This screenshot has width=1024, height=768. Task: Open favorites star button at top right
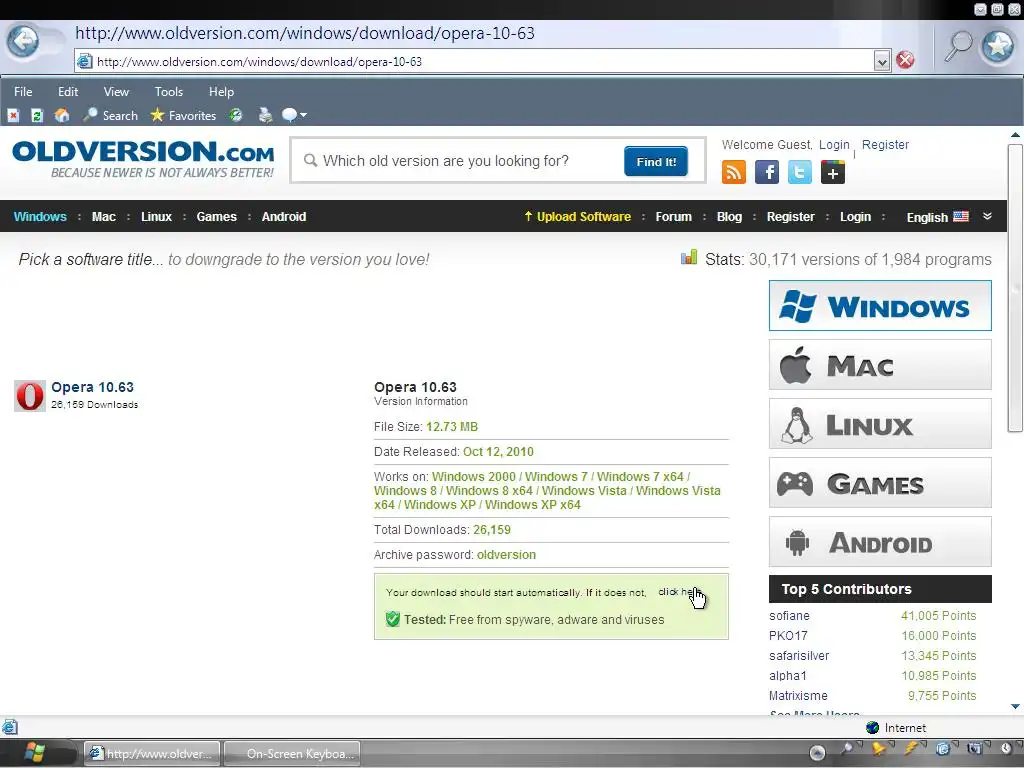tap(998, 46)
